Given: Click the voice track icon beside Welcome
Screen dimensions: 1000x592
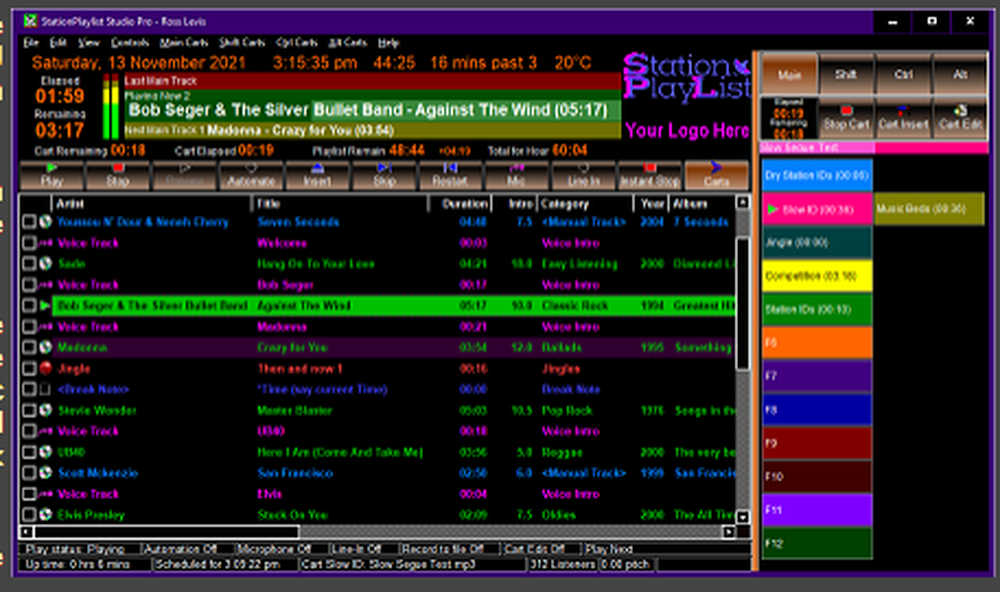Looking at the screenshot, I should coord(45,242).
